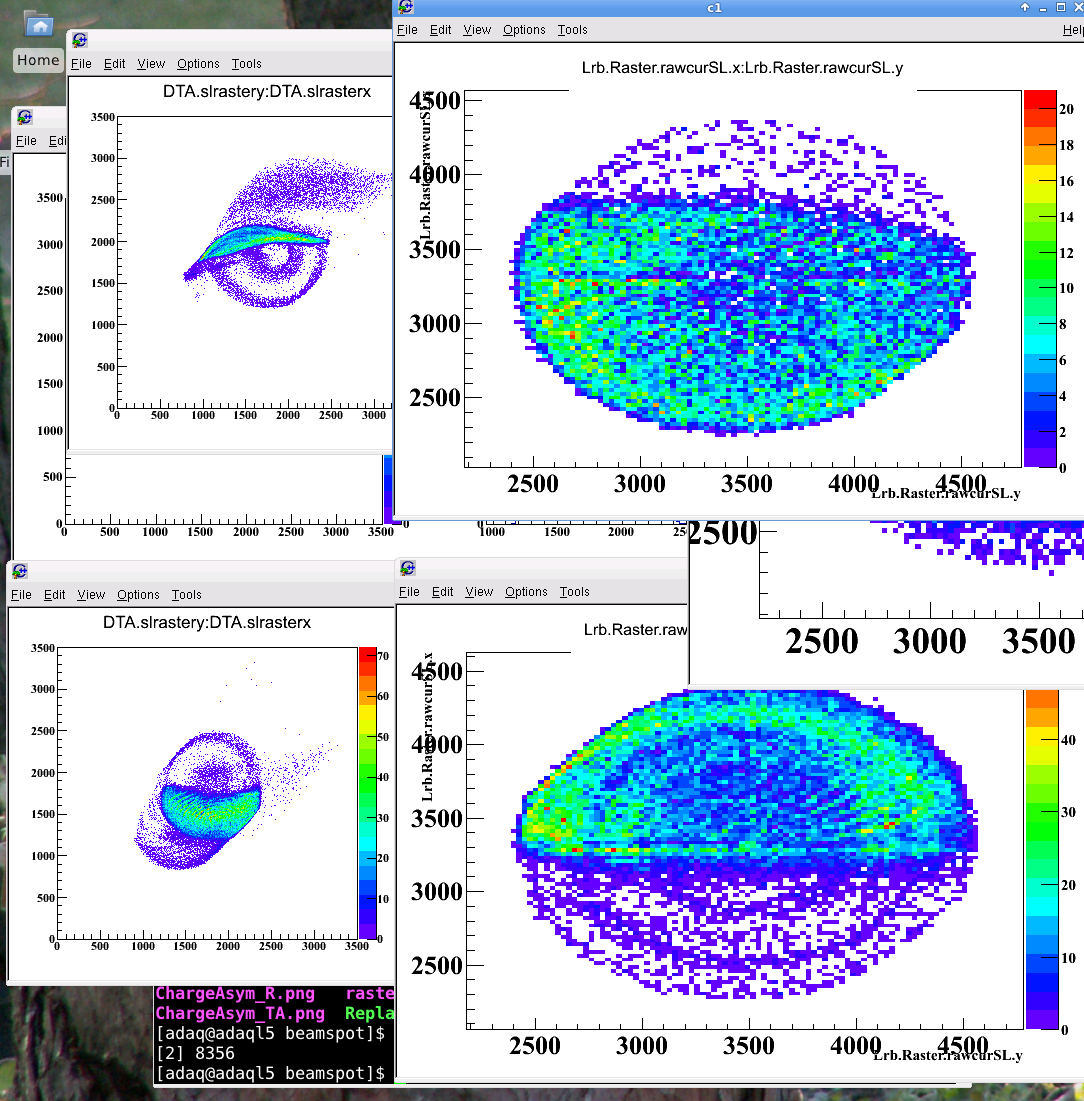
Task: Click the last beamspot prompt in terminal
Action: 270,1073
